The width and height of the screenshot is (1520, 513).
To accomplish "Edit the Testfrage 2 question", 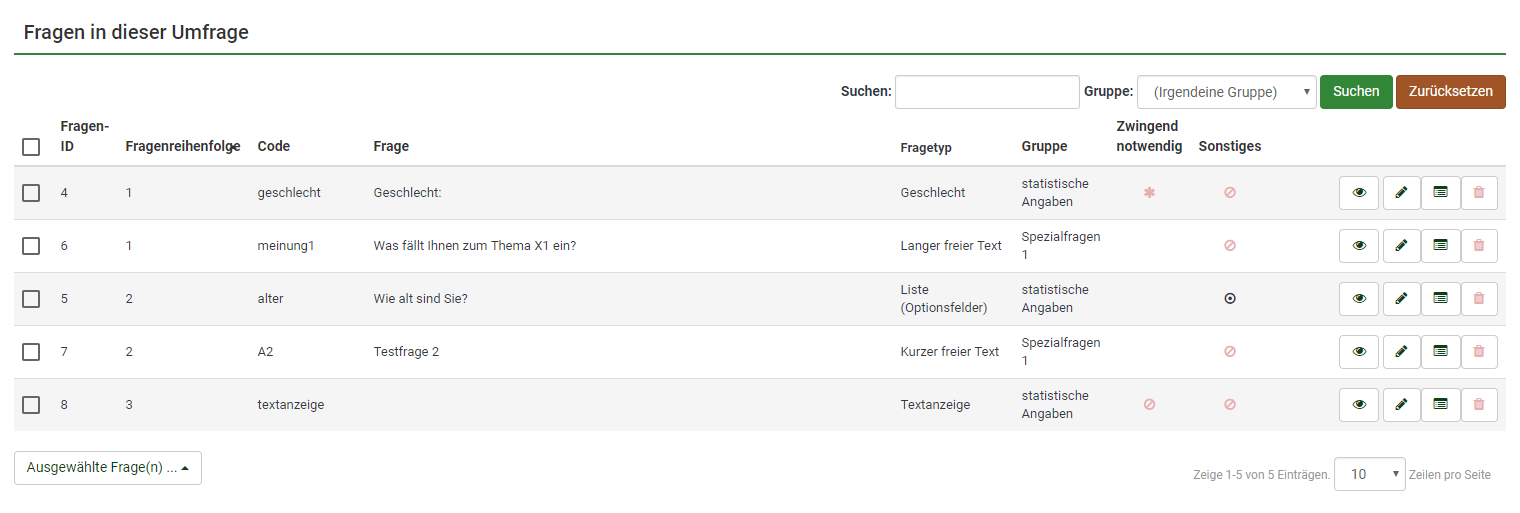I will coord(1401,352).
